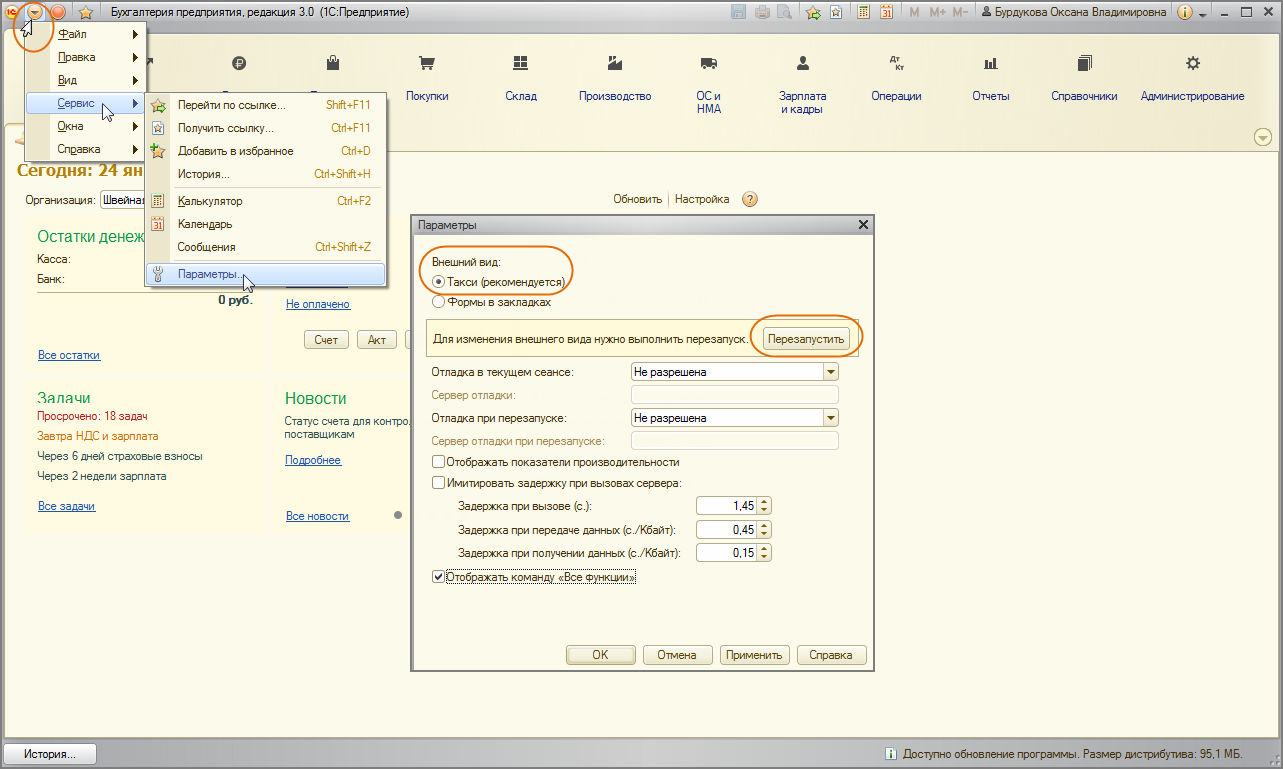1283x769 pixels.
Task: Click the Применить button
Action: tap(755, 655)
